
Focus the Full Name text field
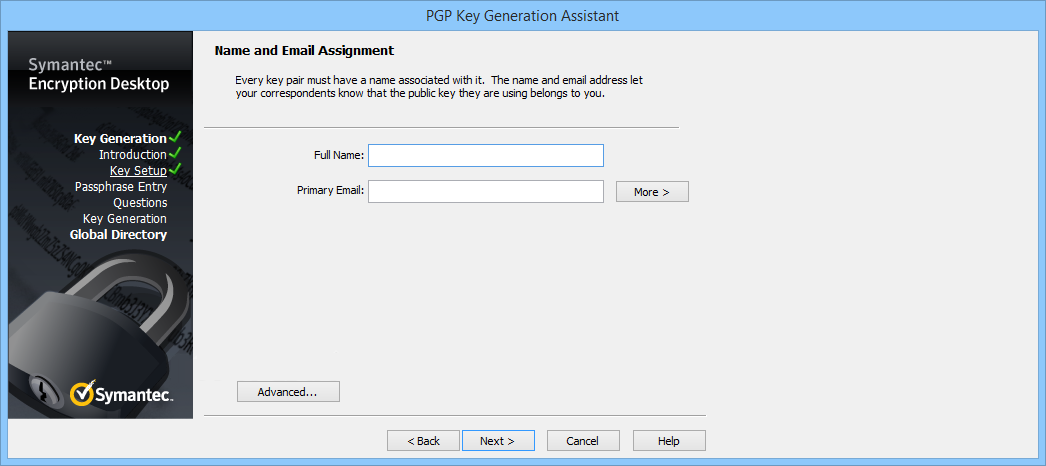pos(485,155)
